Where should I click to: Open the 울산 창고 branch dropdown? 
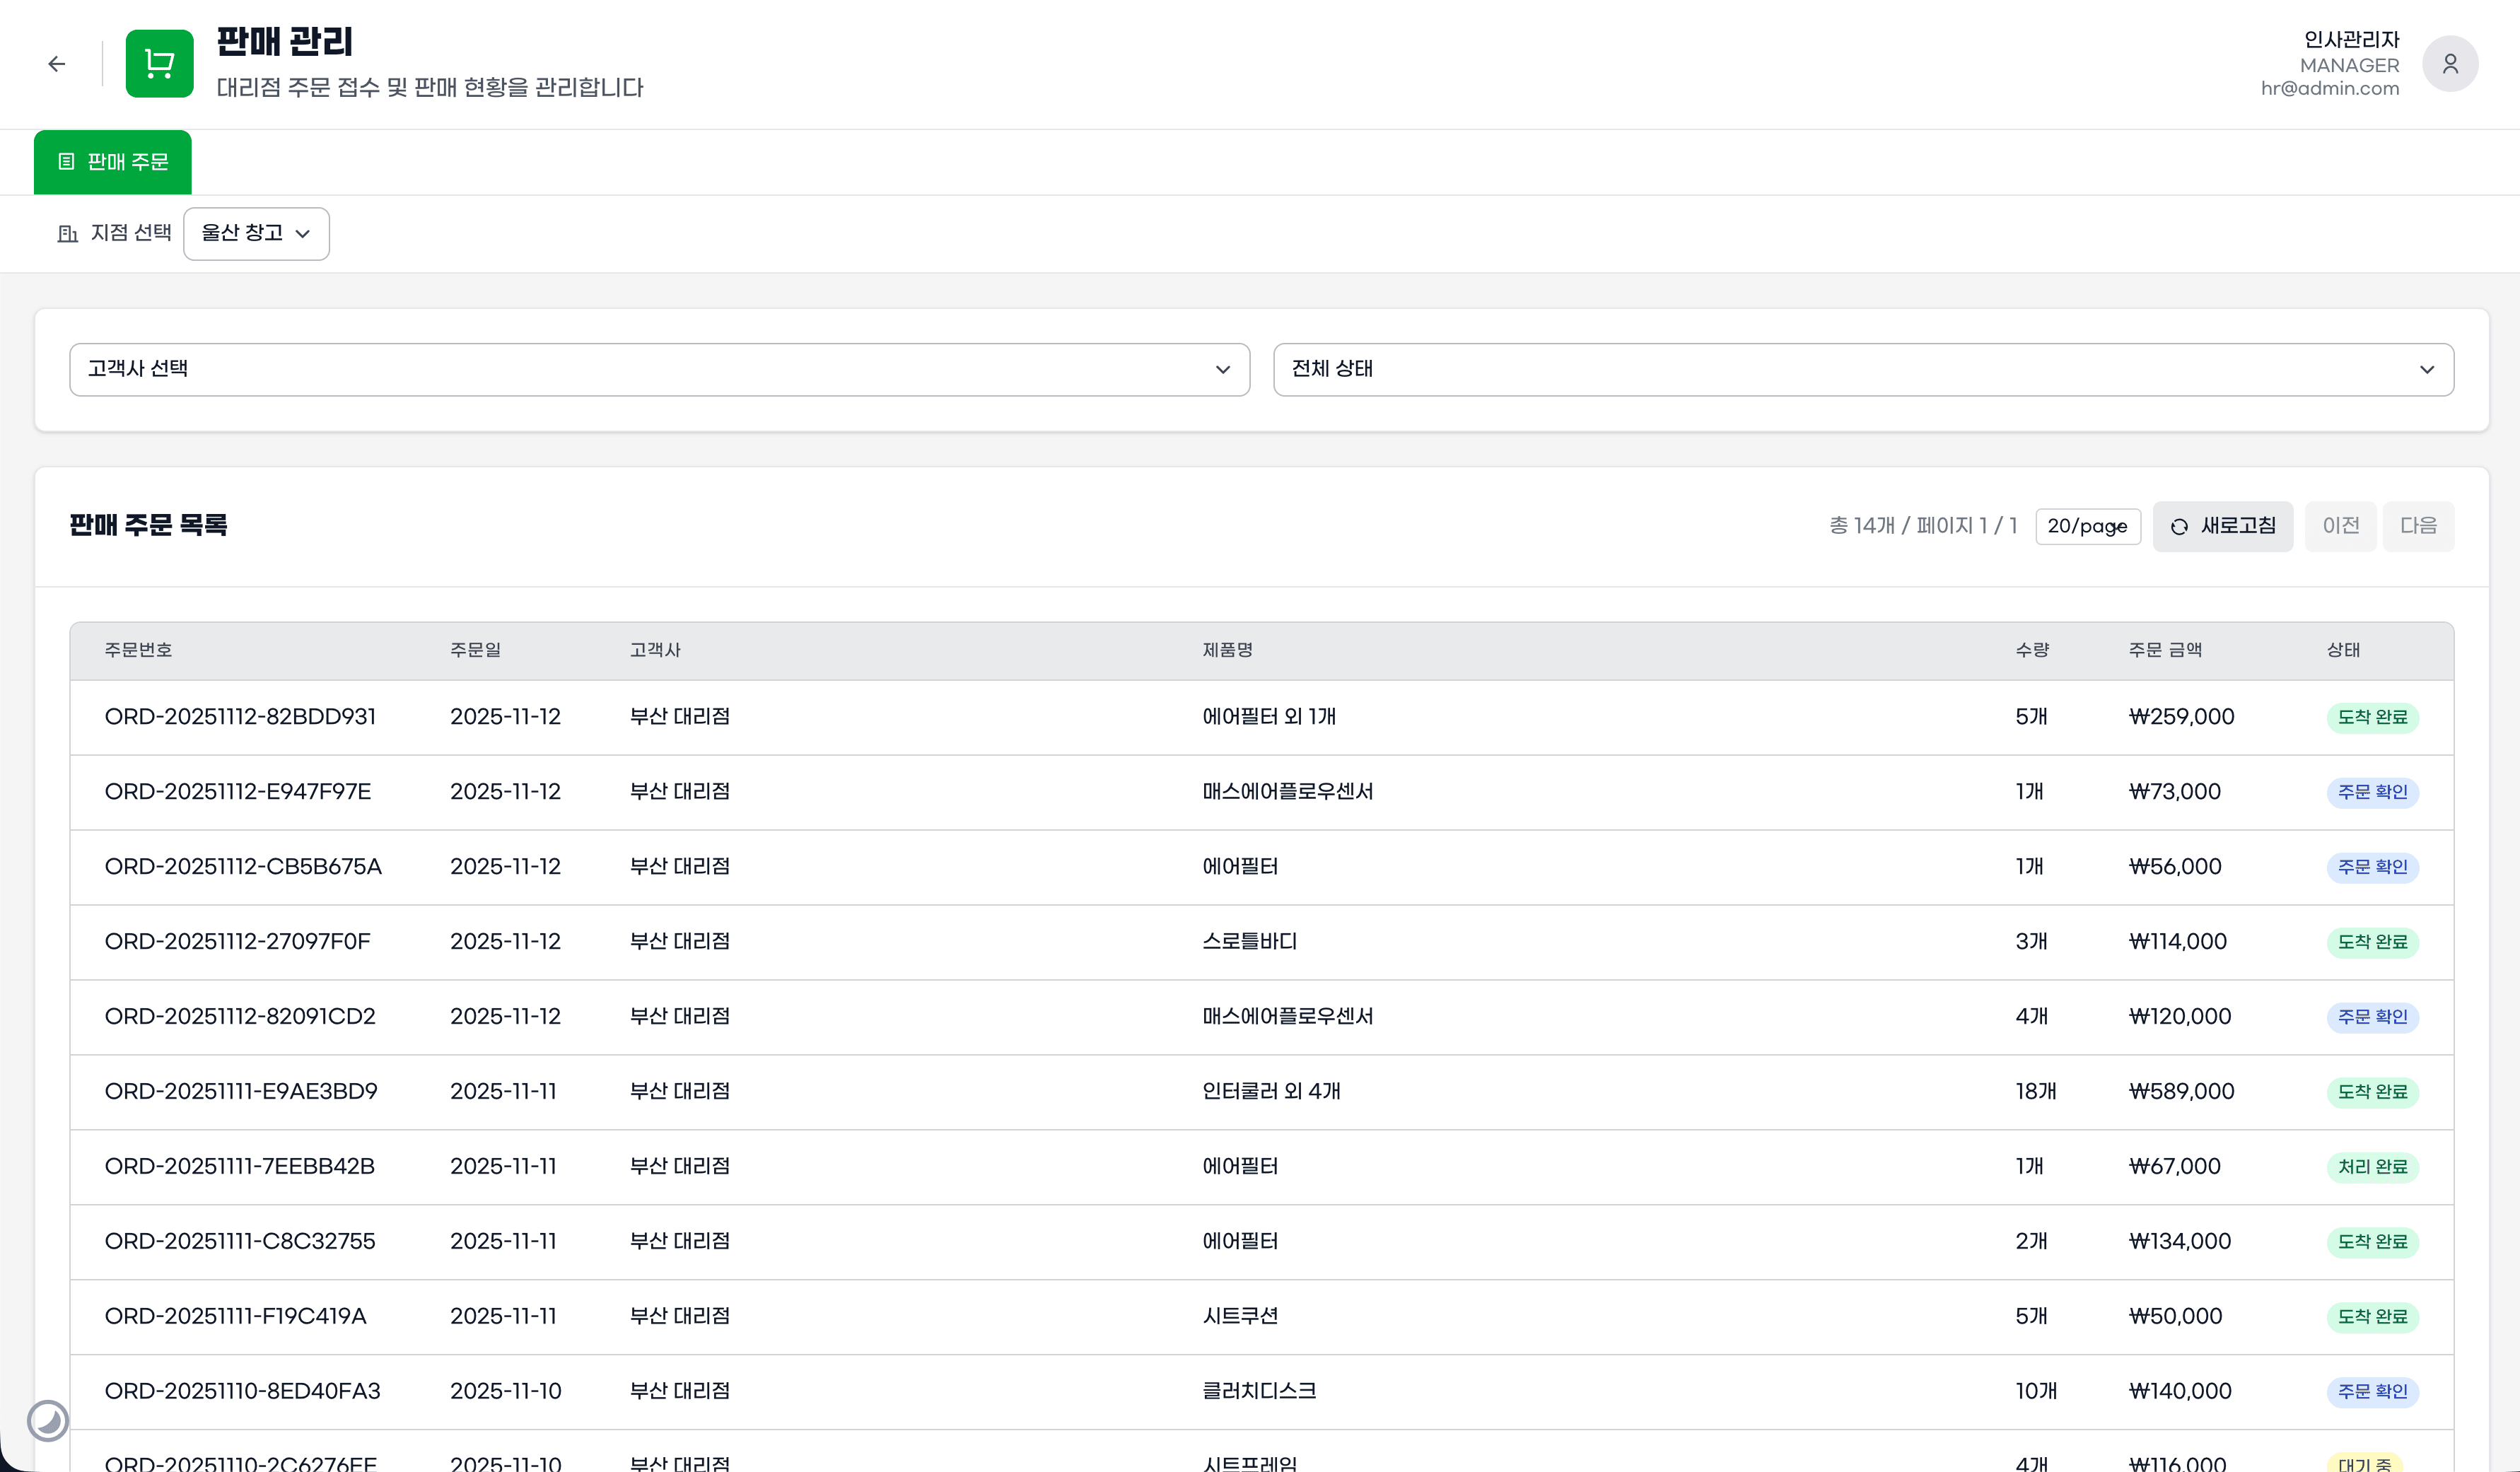pyautogui.click(x=256, y=233)
